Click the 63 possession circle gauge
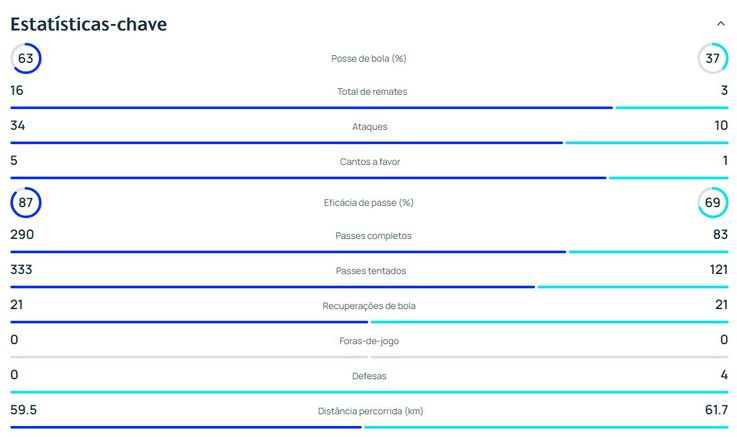 click(26, 59)
